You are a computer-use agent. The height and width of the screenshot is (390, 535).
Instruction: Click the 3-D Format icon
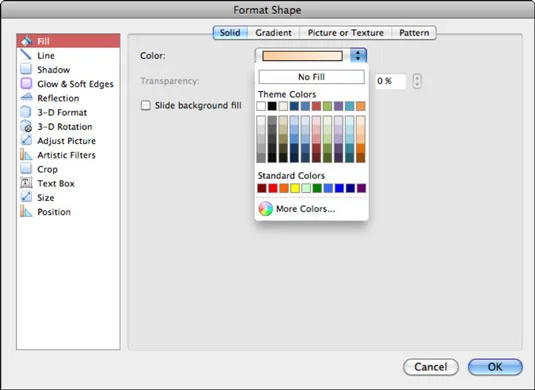pyautogui.click(x=26, y=112)
